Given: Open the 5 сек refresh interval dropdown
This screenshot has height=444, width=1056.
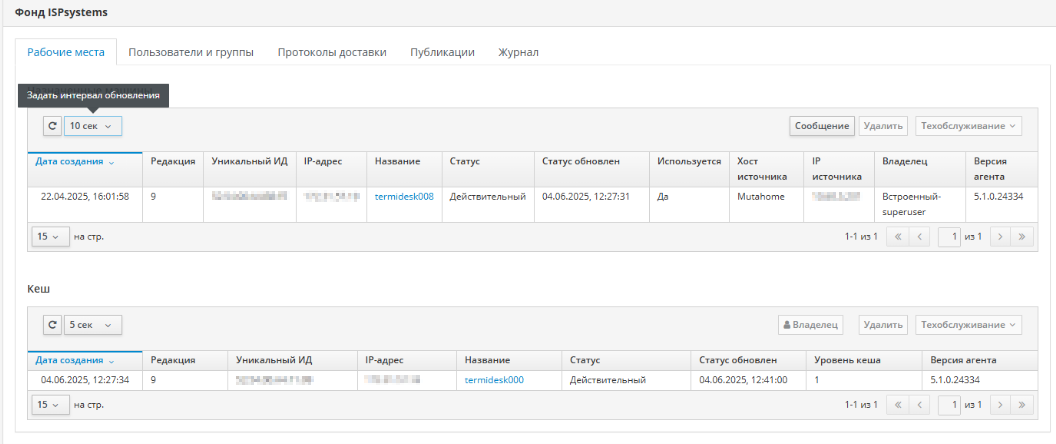Looking at the screenshot, I should (93, 325).
